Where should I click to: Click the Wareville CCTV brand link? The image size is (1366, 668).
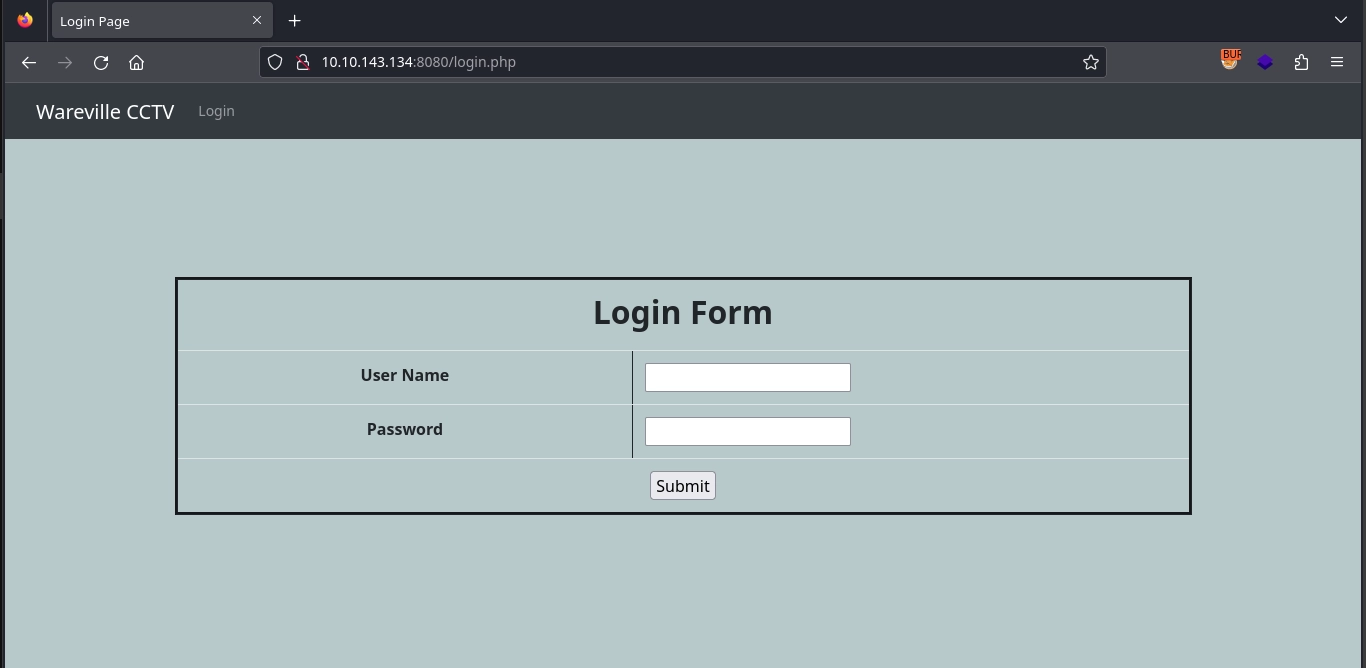coord(105,112)
